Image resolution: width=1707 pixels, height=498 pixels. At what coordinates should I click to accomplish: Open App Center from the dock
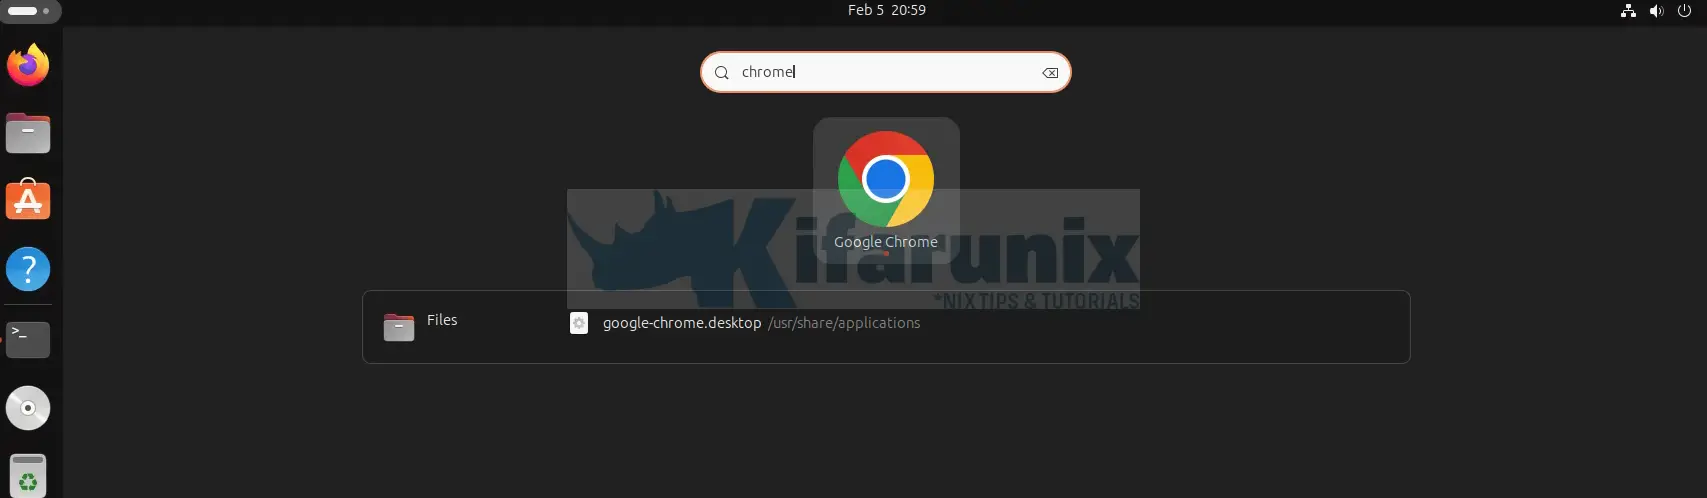[28, 201]
